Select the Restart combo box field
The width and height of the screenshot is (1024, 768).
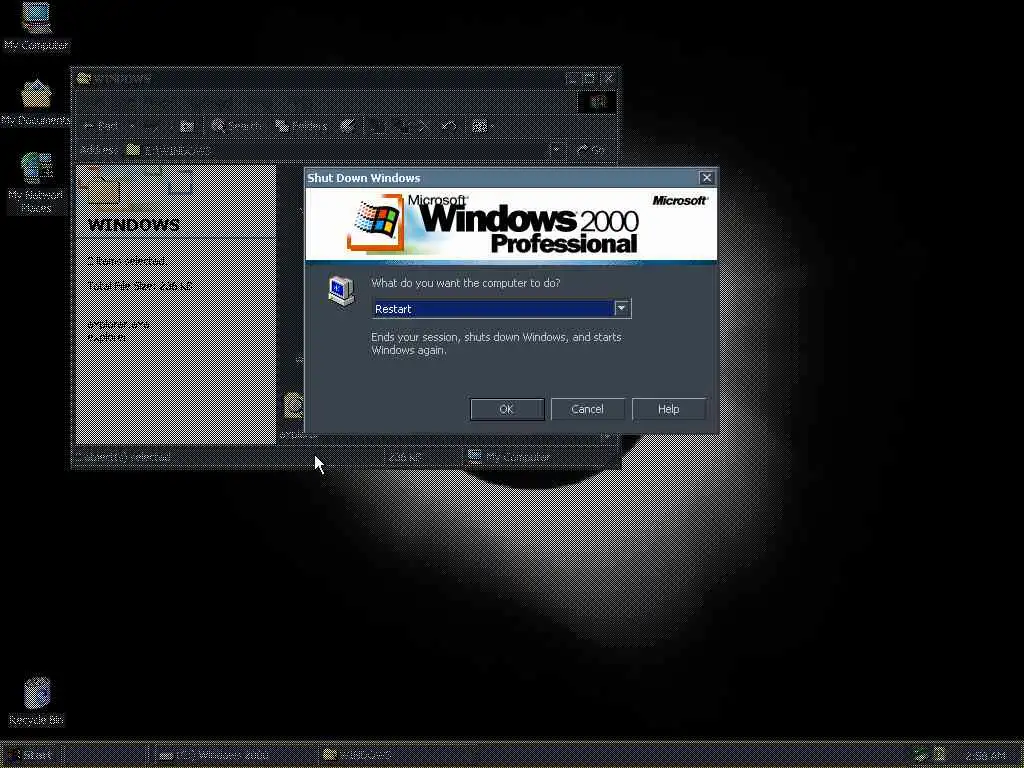click(x=501, y=309)
